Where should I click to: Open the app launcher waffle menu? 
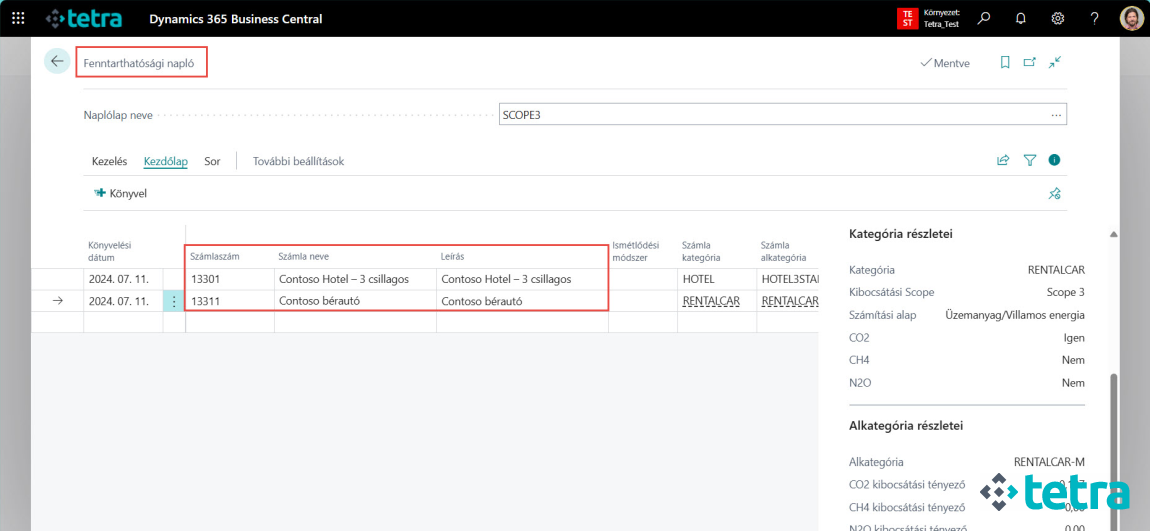tap(18, 19)
